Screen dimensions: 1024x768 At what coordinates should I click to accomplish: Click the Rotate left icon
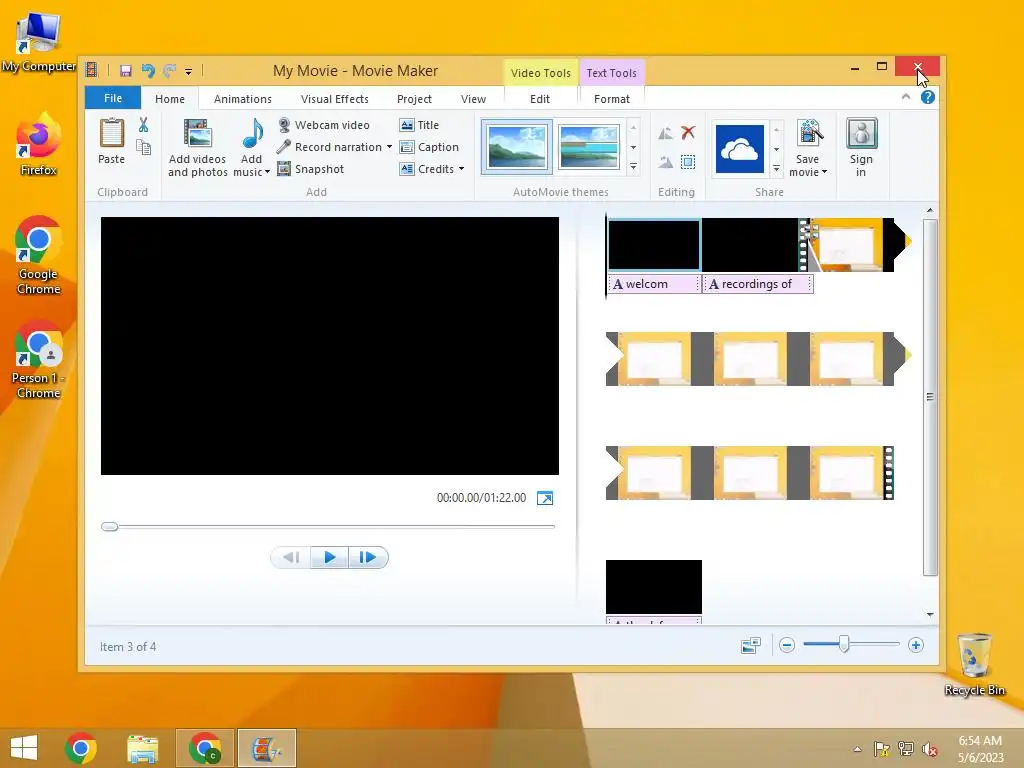665,134
